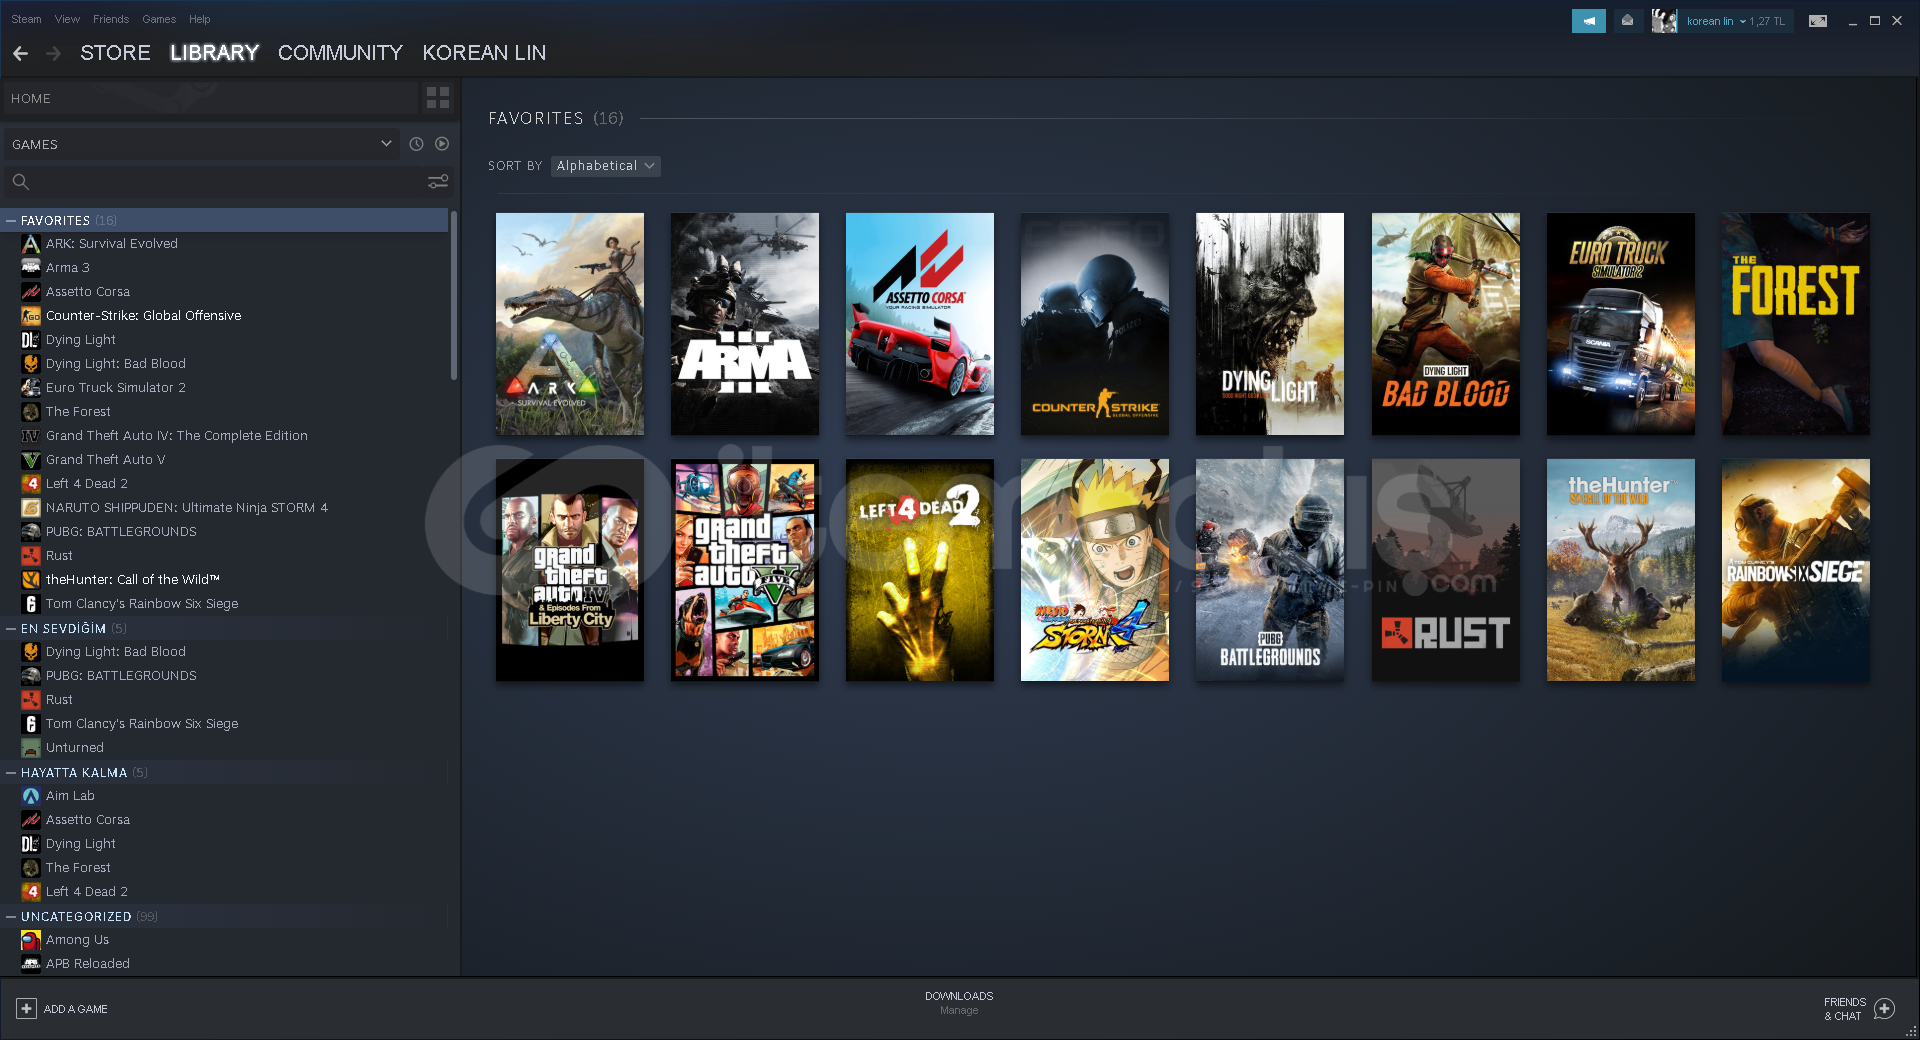1920x1040 pixels.
Task: Open ARK: Survival Evolved cover art
Action: 570,324
